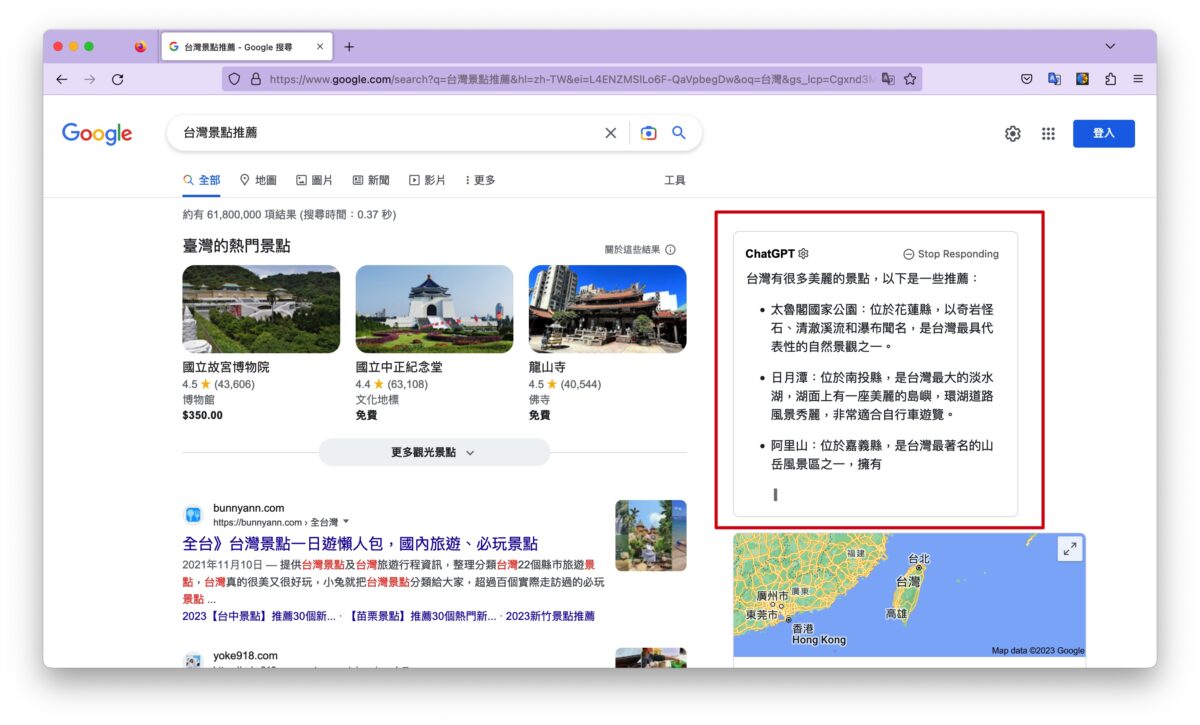1200x725 pixels.
Task: Open the 【苗栗景點】推薦30個熱門新 sublink
Action: tap(422, 616)
